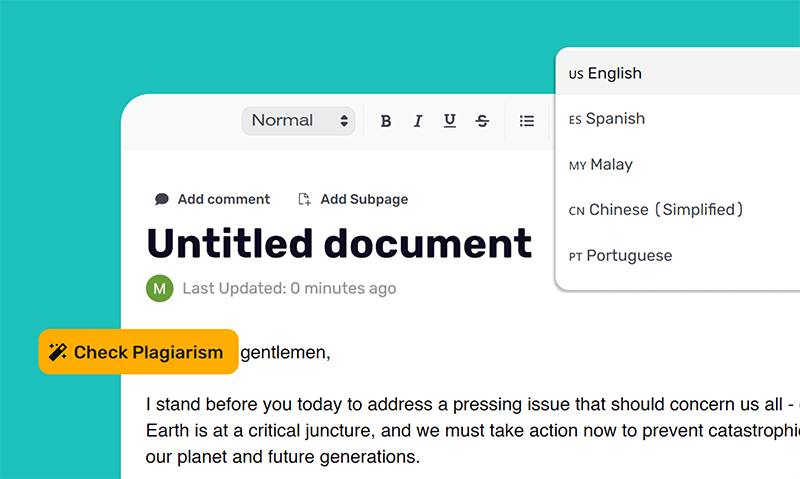Choose Portuguese from the language list
This screenshot has width=800, height=479.
click(629, 255)
